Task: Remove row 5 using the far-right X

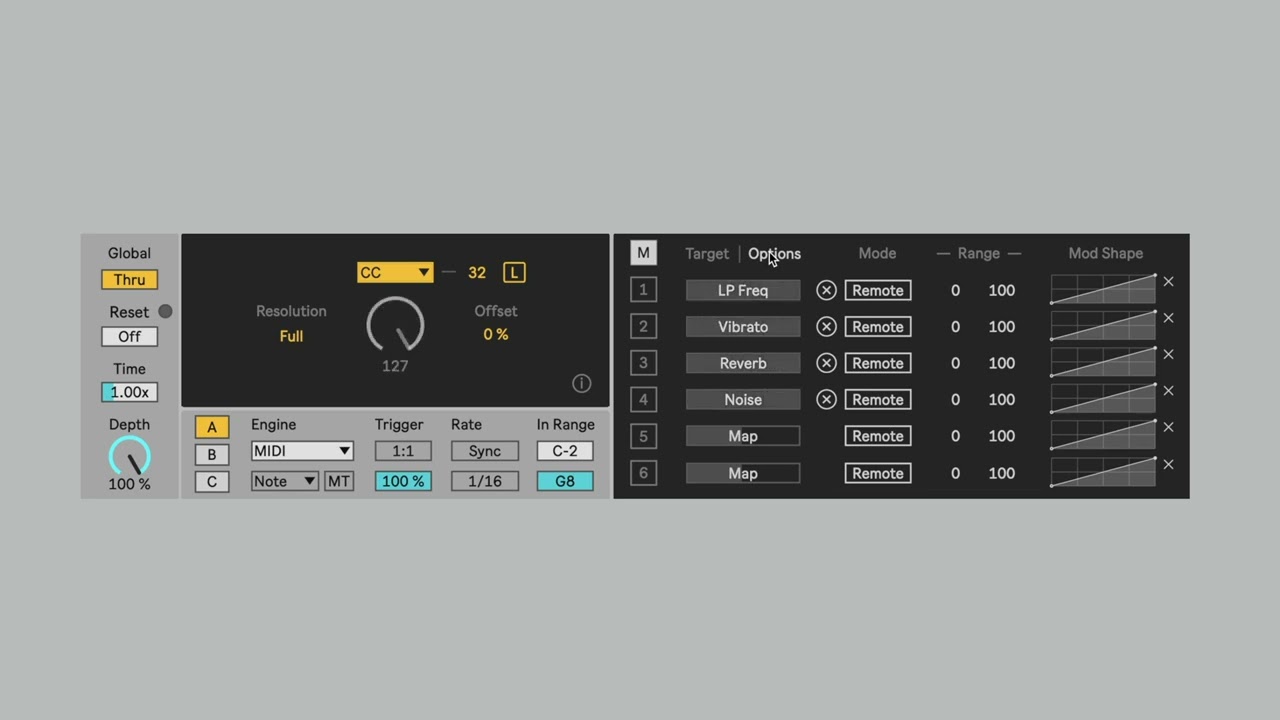Action: pyautogui.click(x=1168, y=427)
